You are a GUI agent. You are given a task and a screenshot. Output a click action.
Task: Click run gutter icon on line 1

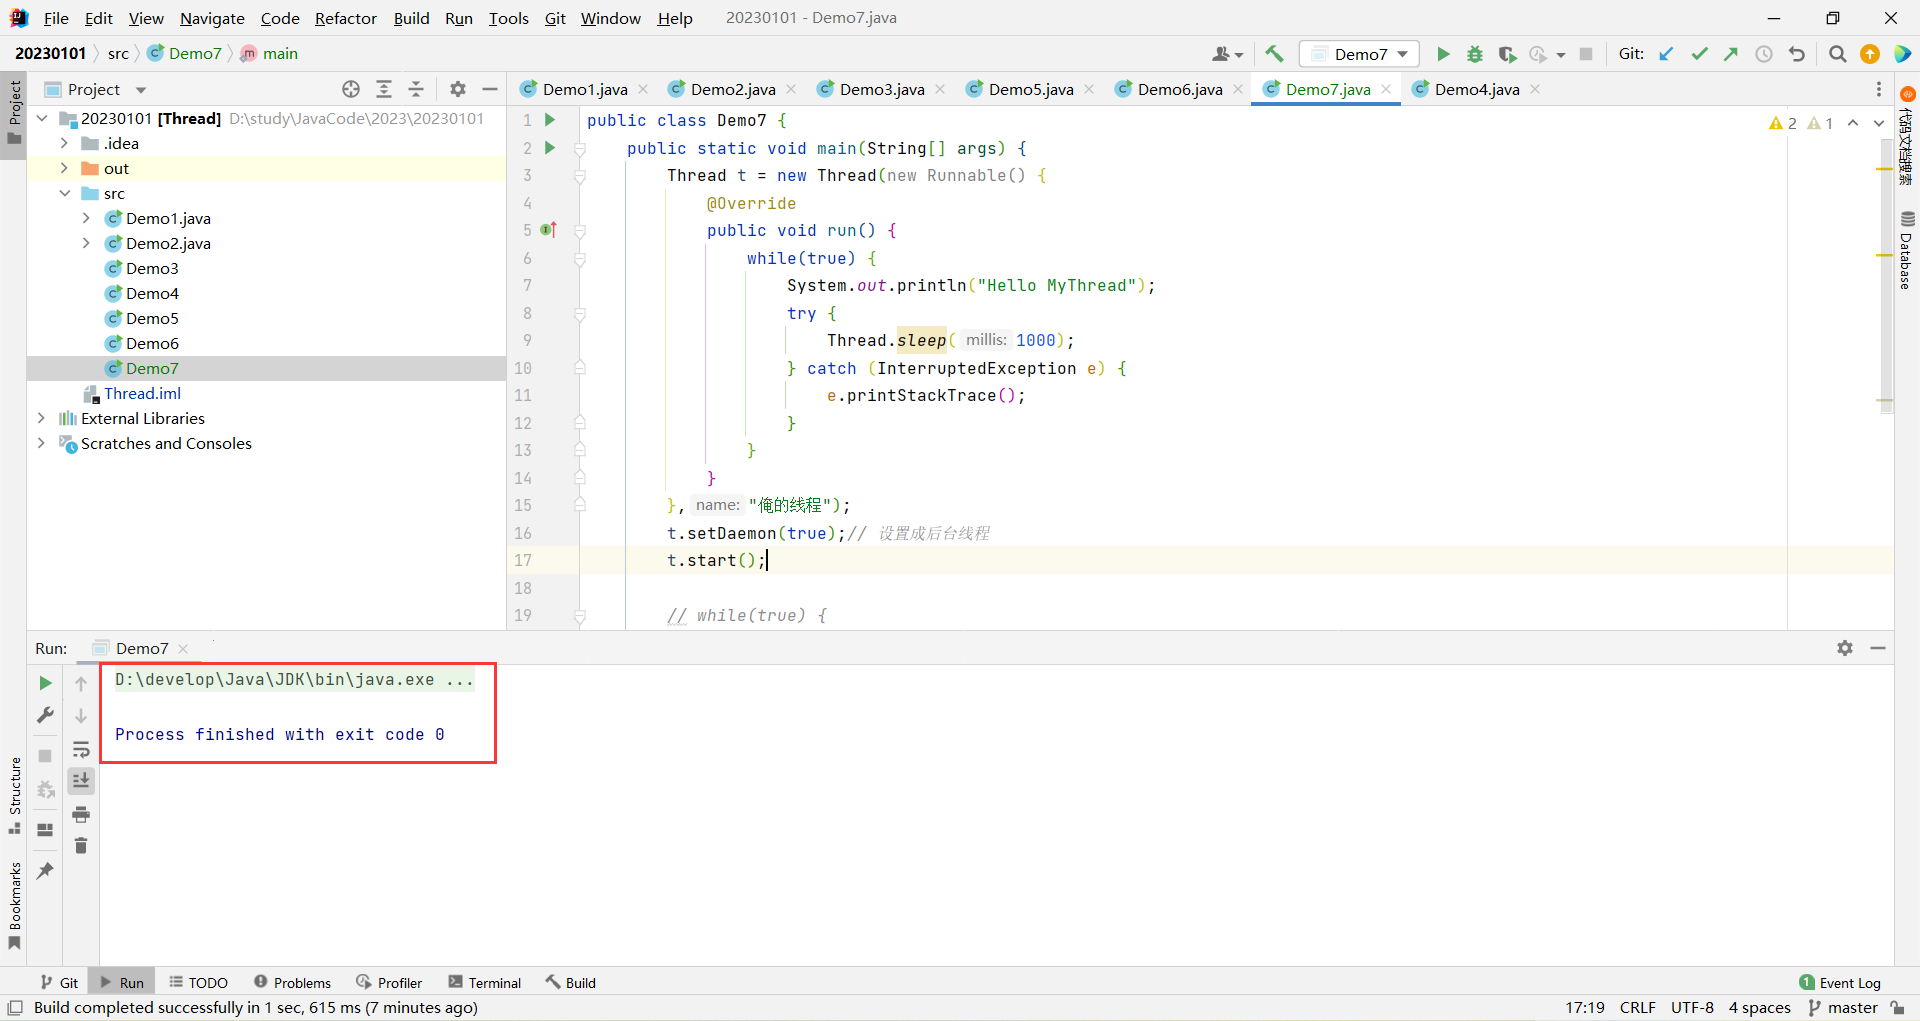[549, 120]
